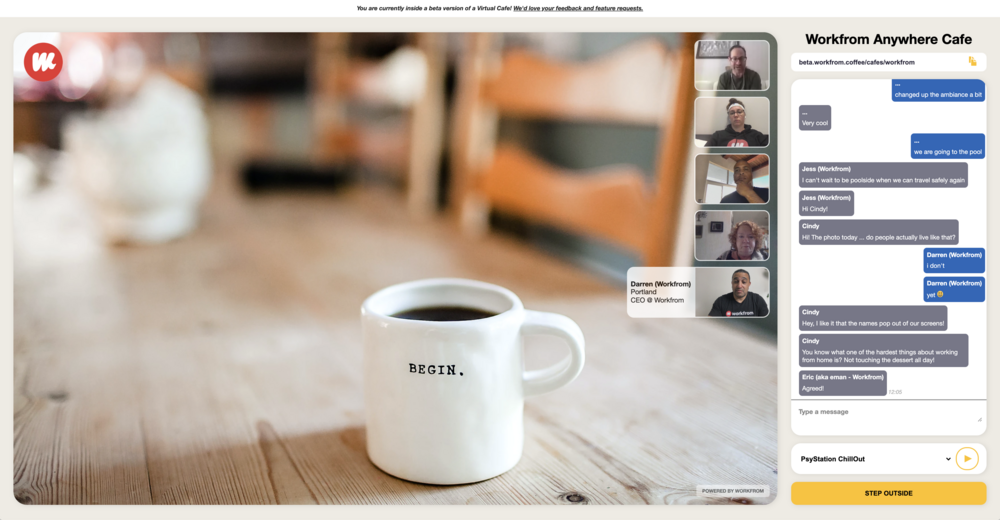Select Darren (Workfrom) video thumbnail
Viewport: 1000px width, 520px height.
click(732, 292)
